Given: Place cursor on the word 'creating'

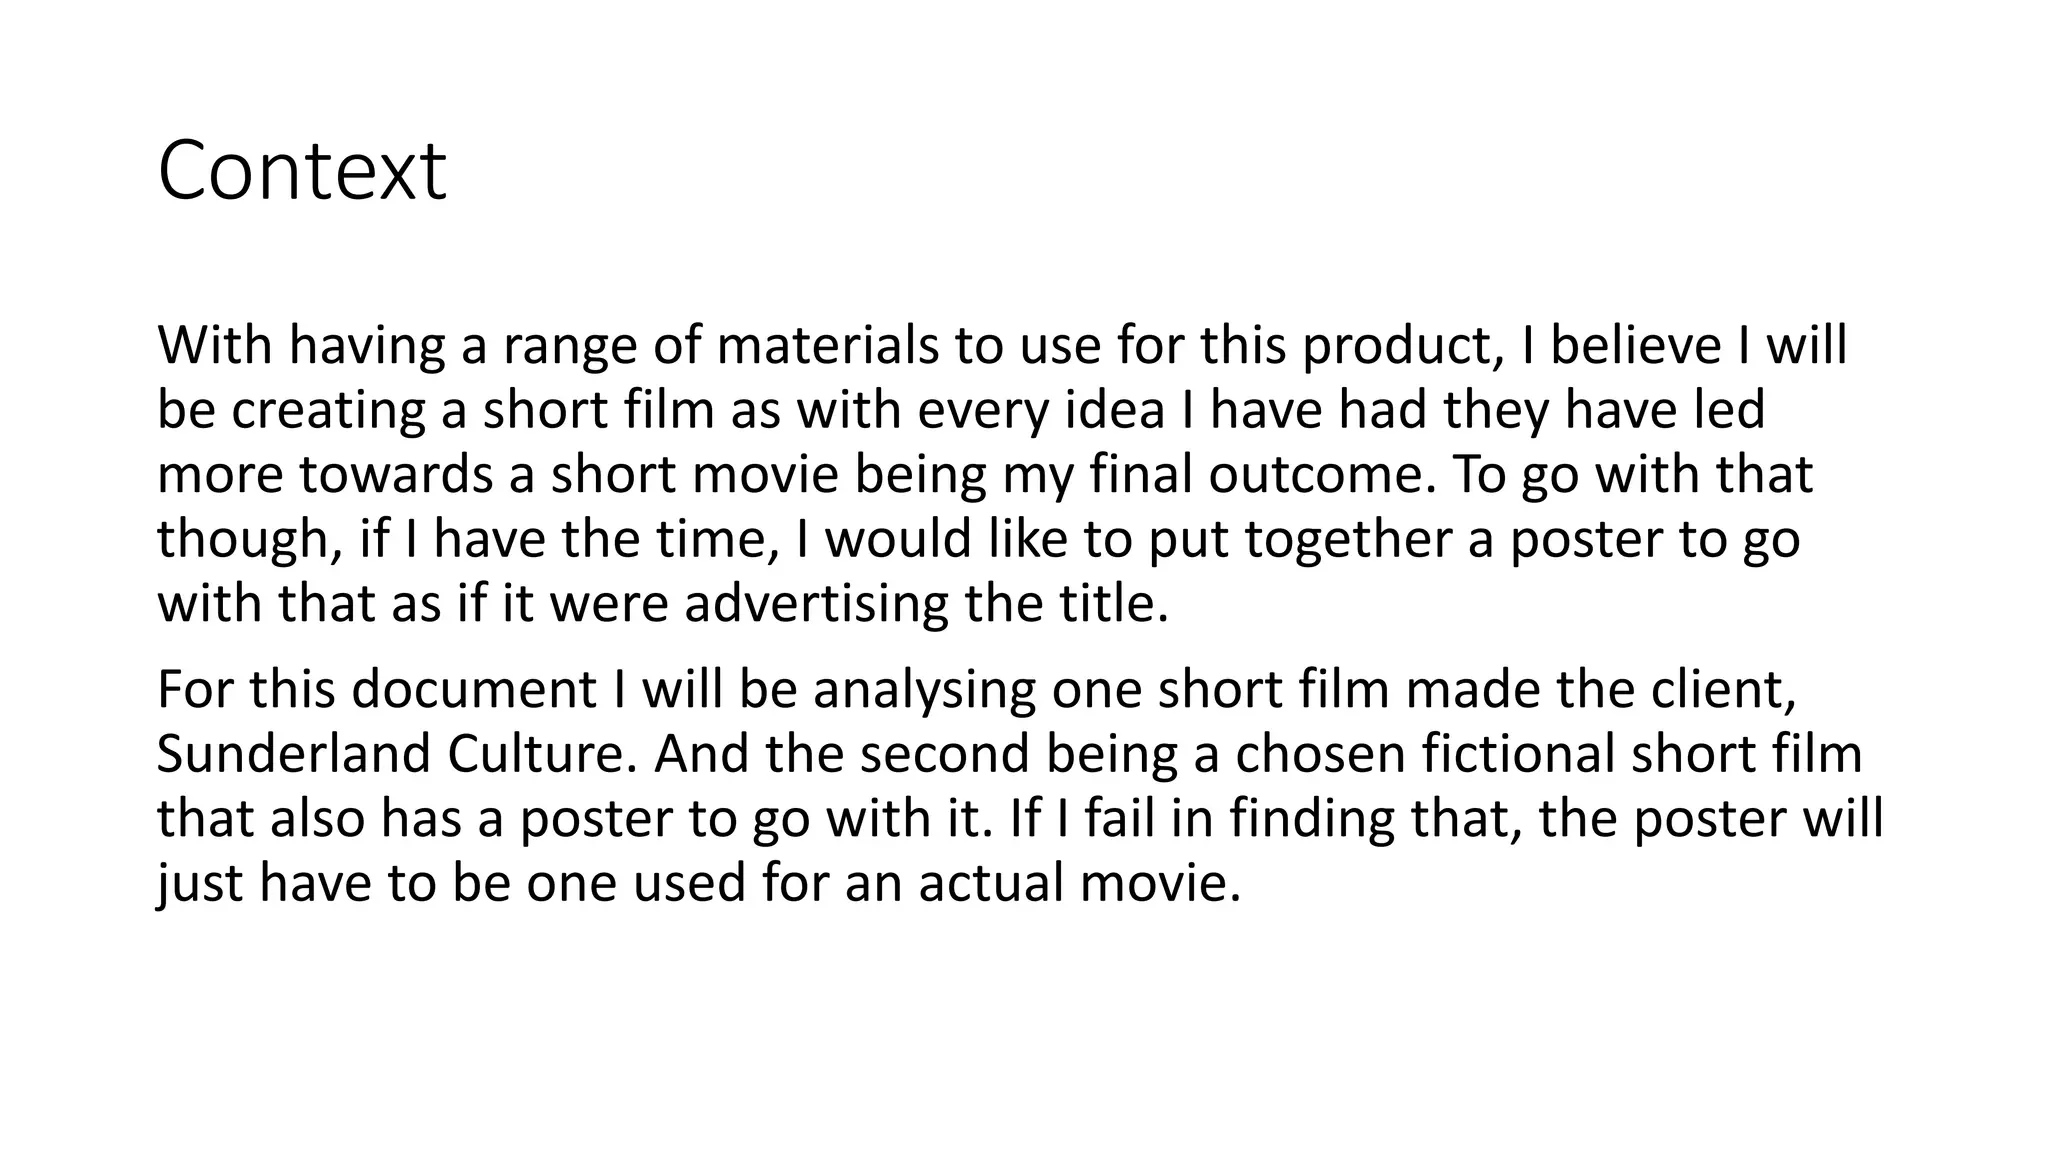Looking at the screenshot, I should (x=327, y=410).
